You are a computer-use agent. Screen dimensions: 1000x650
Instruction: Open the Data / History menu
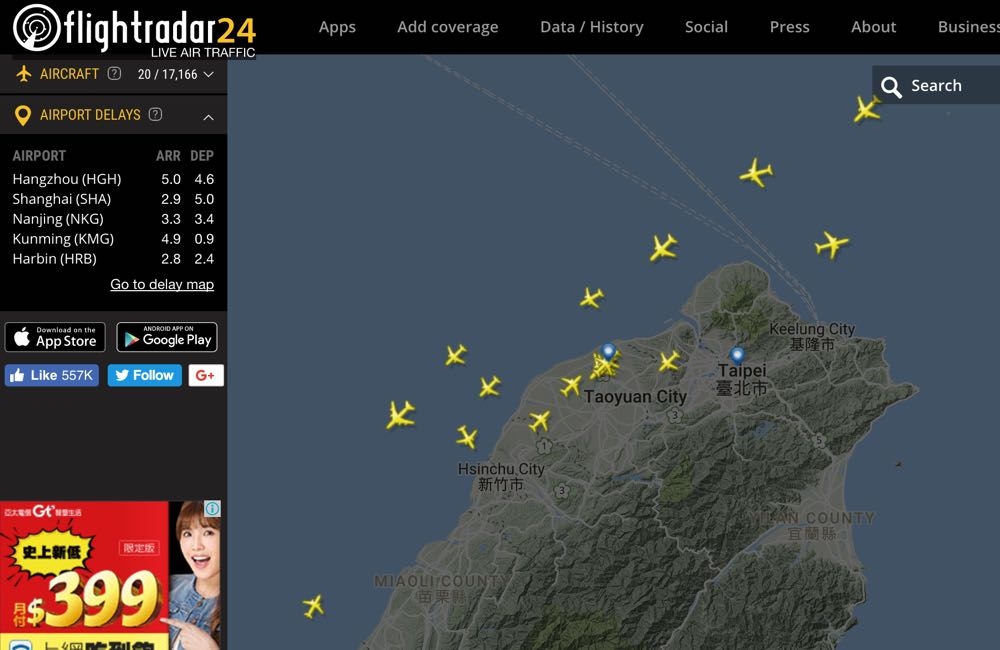[x=591, y=27]
